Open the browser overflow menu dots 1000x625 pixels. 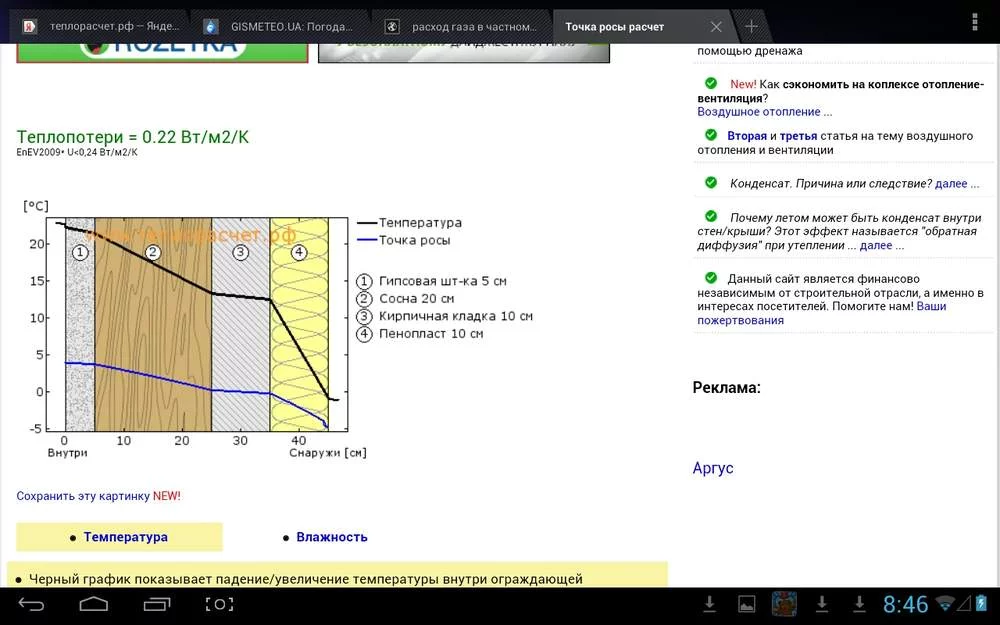pyautogui.click(x=974, y=21)
